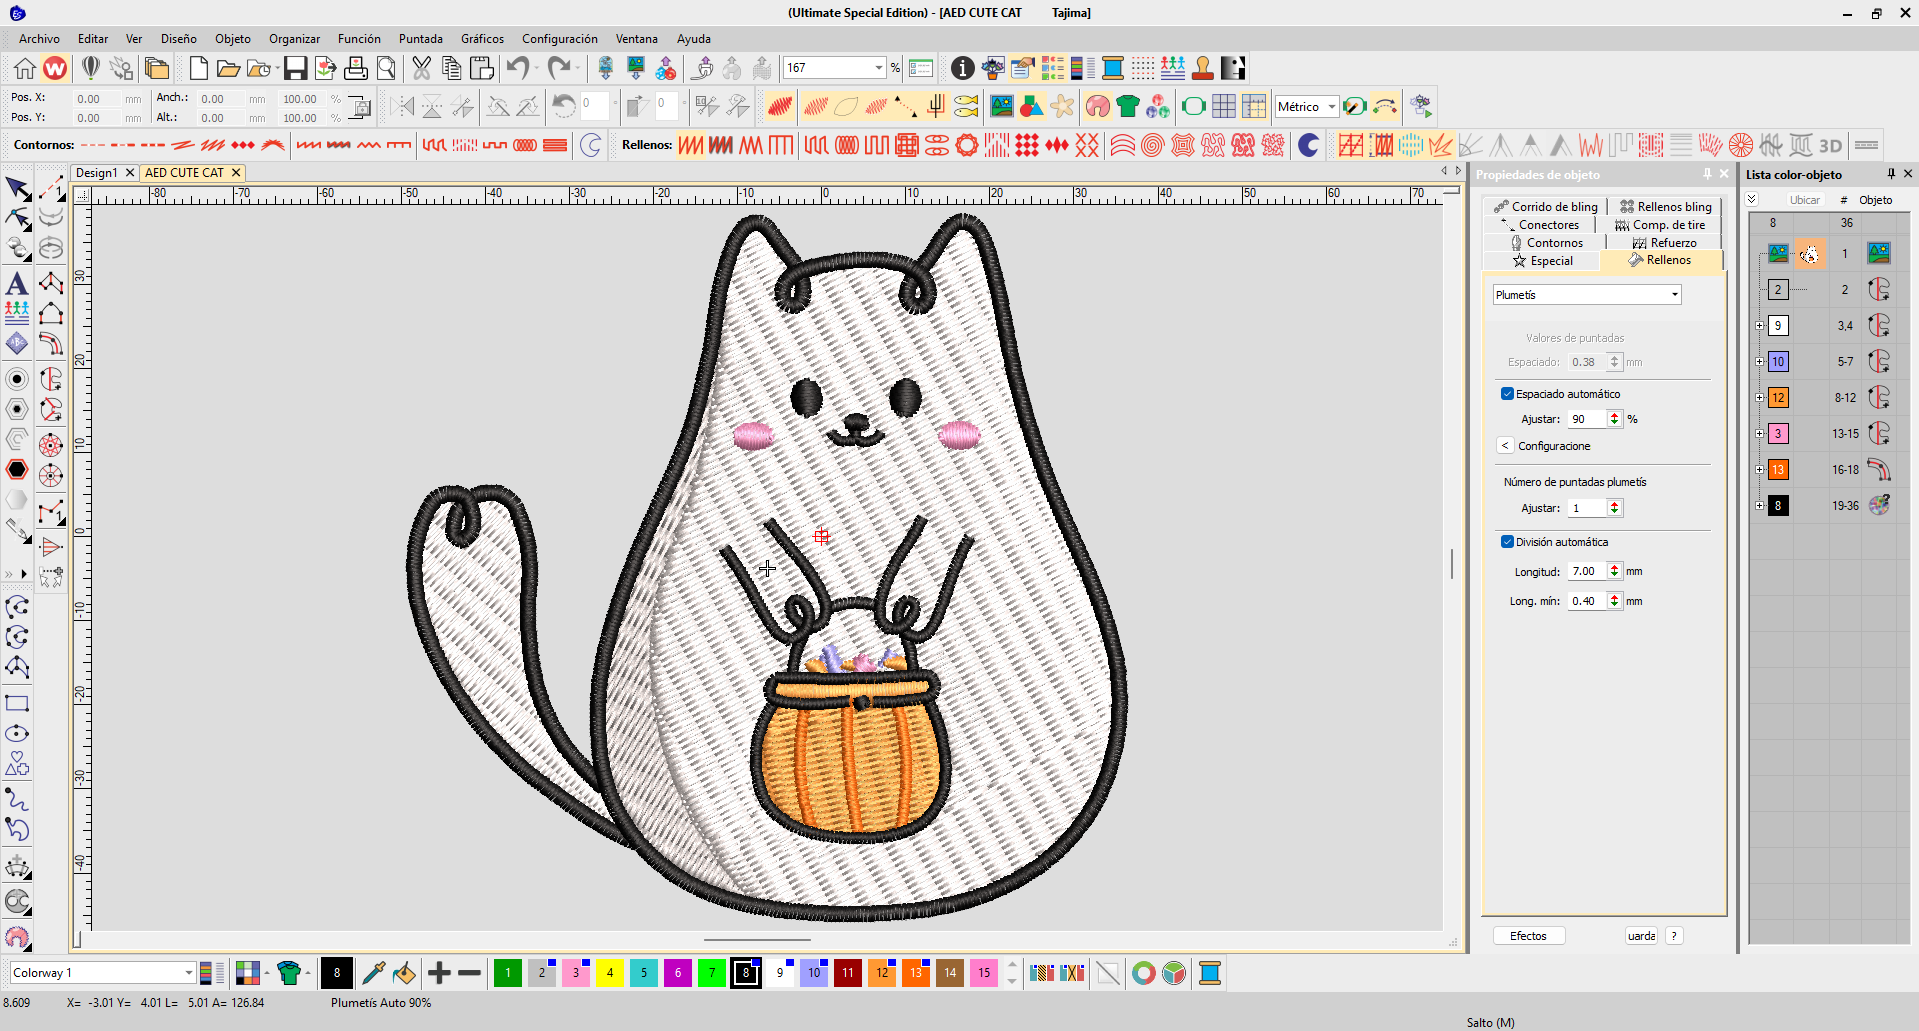Switch to the Design1 tab
This screenshot has height=1031, width=1919.
[97, 172]
